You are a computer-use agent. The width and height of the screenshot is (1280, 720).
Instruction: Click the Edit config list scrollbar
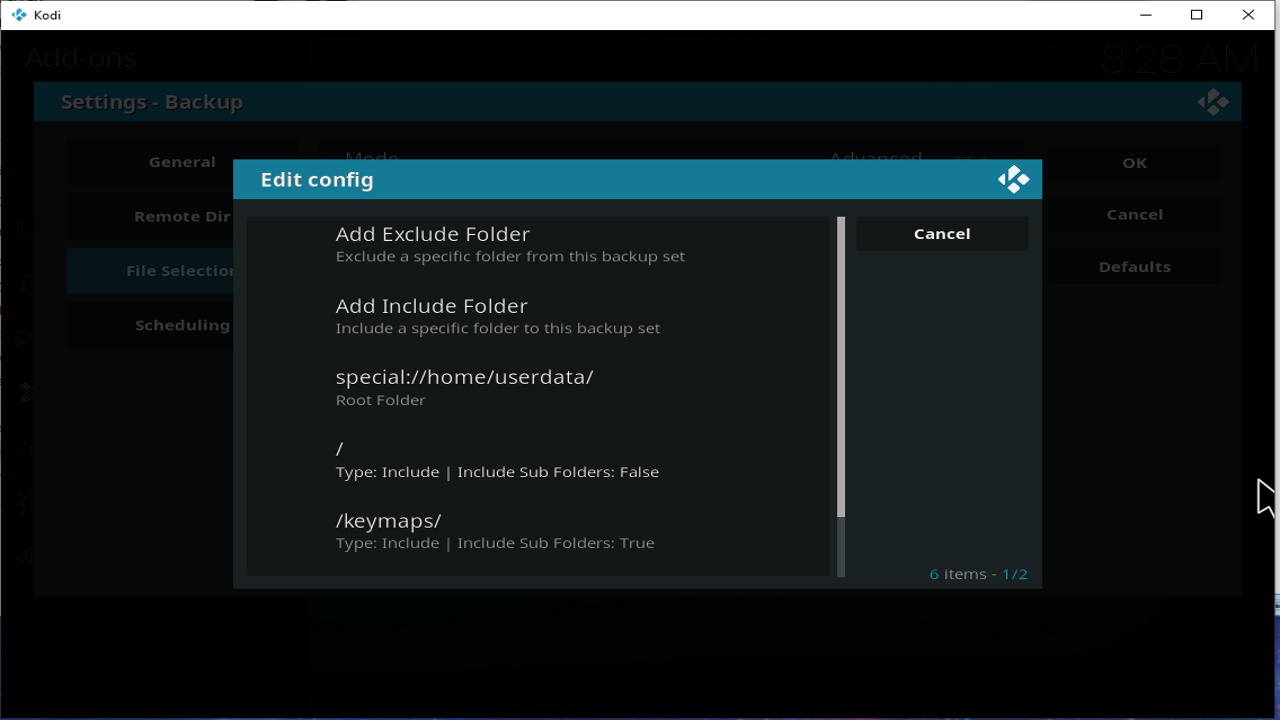click(841, 367)
